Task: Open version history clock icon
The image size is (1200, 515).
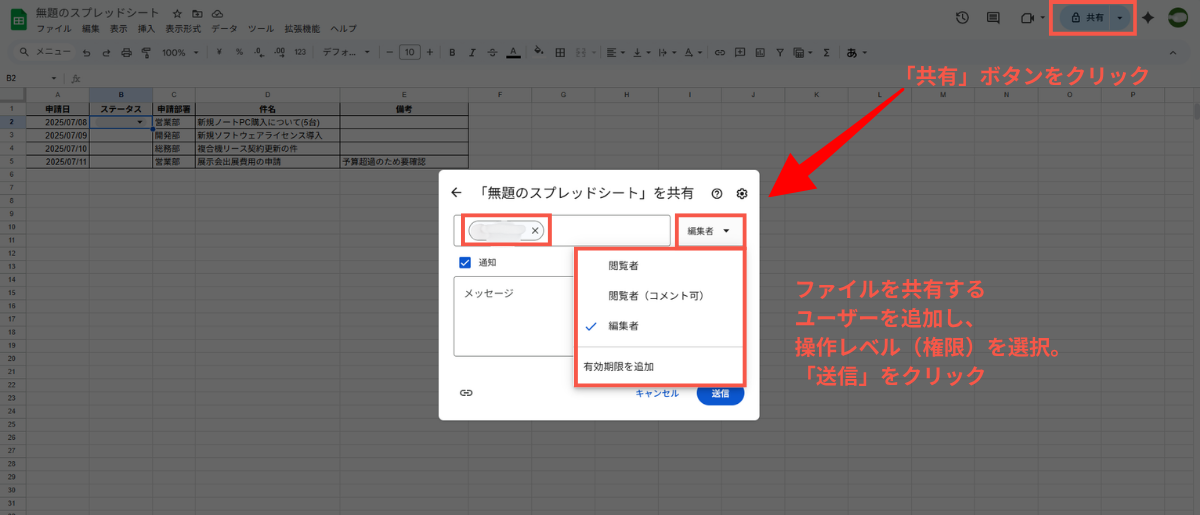Action: [962, 17]
